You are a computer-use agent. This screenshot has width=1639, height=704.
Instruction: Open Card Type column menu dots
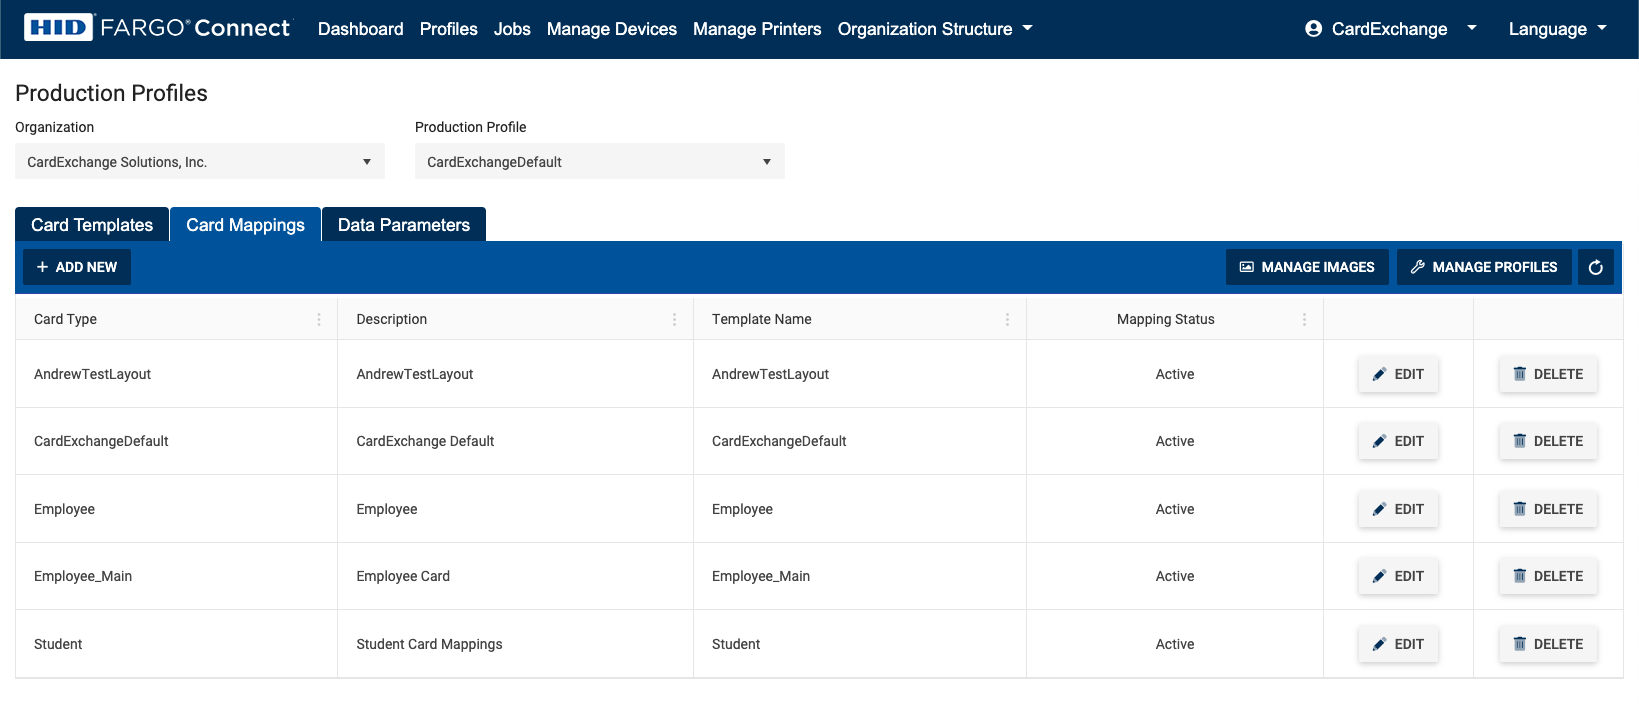click(319, 319)
